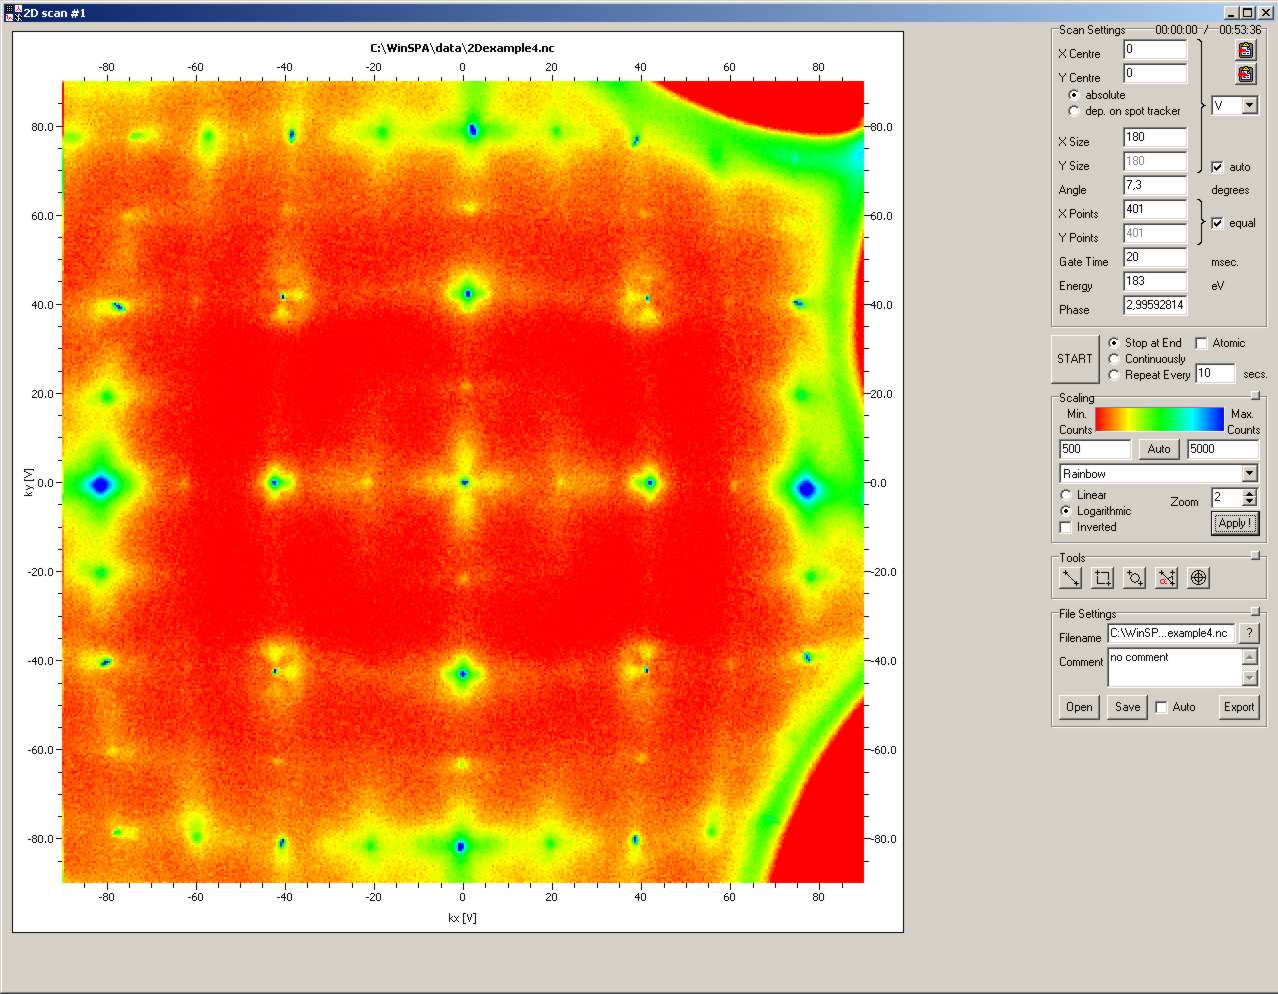
Task: Collapse the Scaling panel with its corner button
Action: (x=1255, y=396)
